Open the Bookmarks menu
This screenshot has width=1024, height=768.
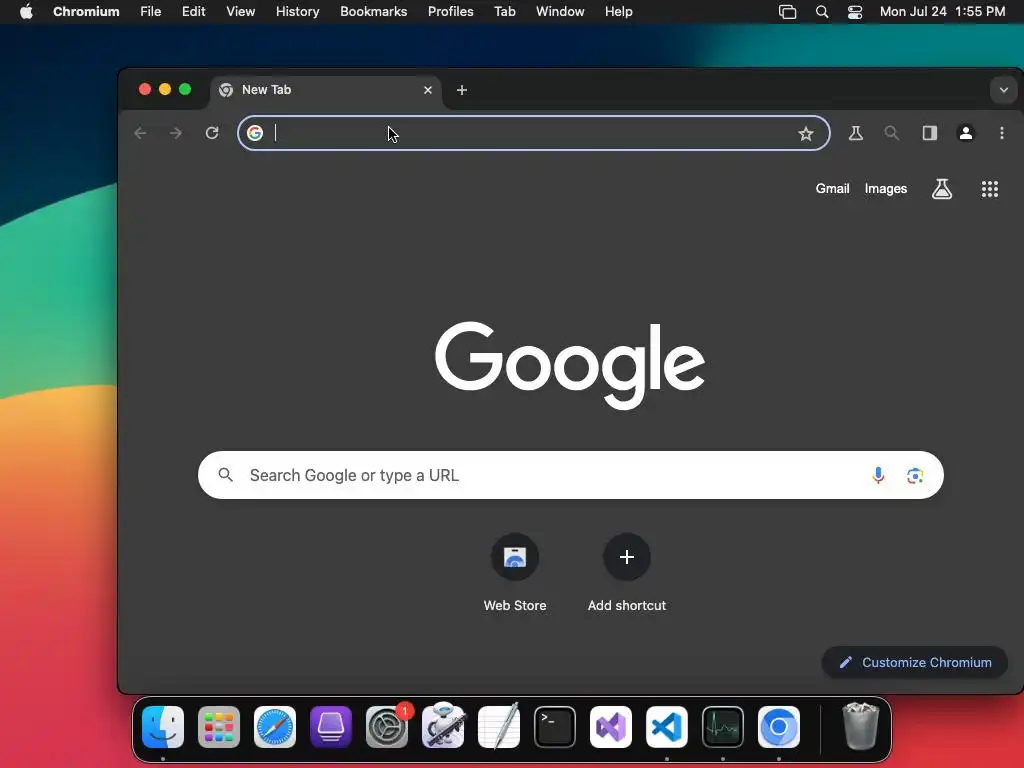(x=374, y=12)
